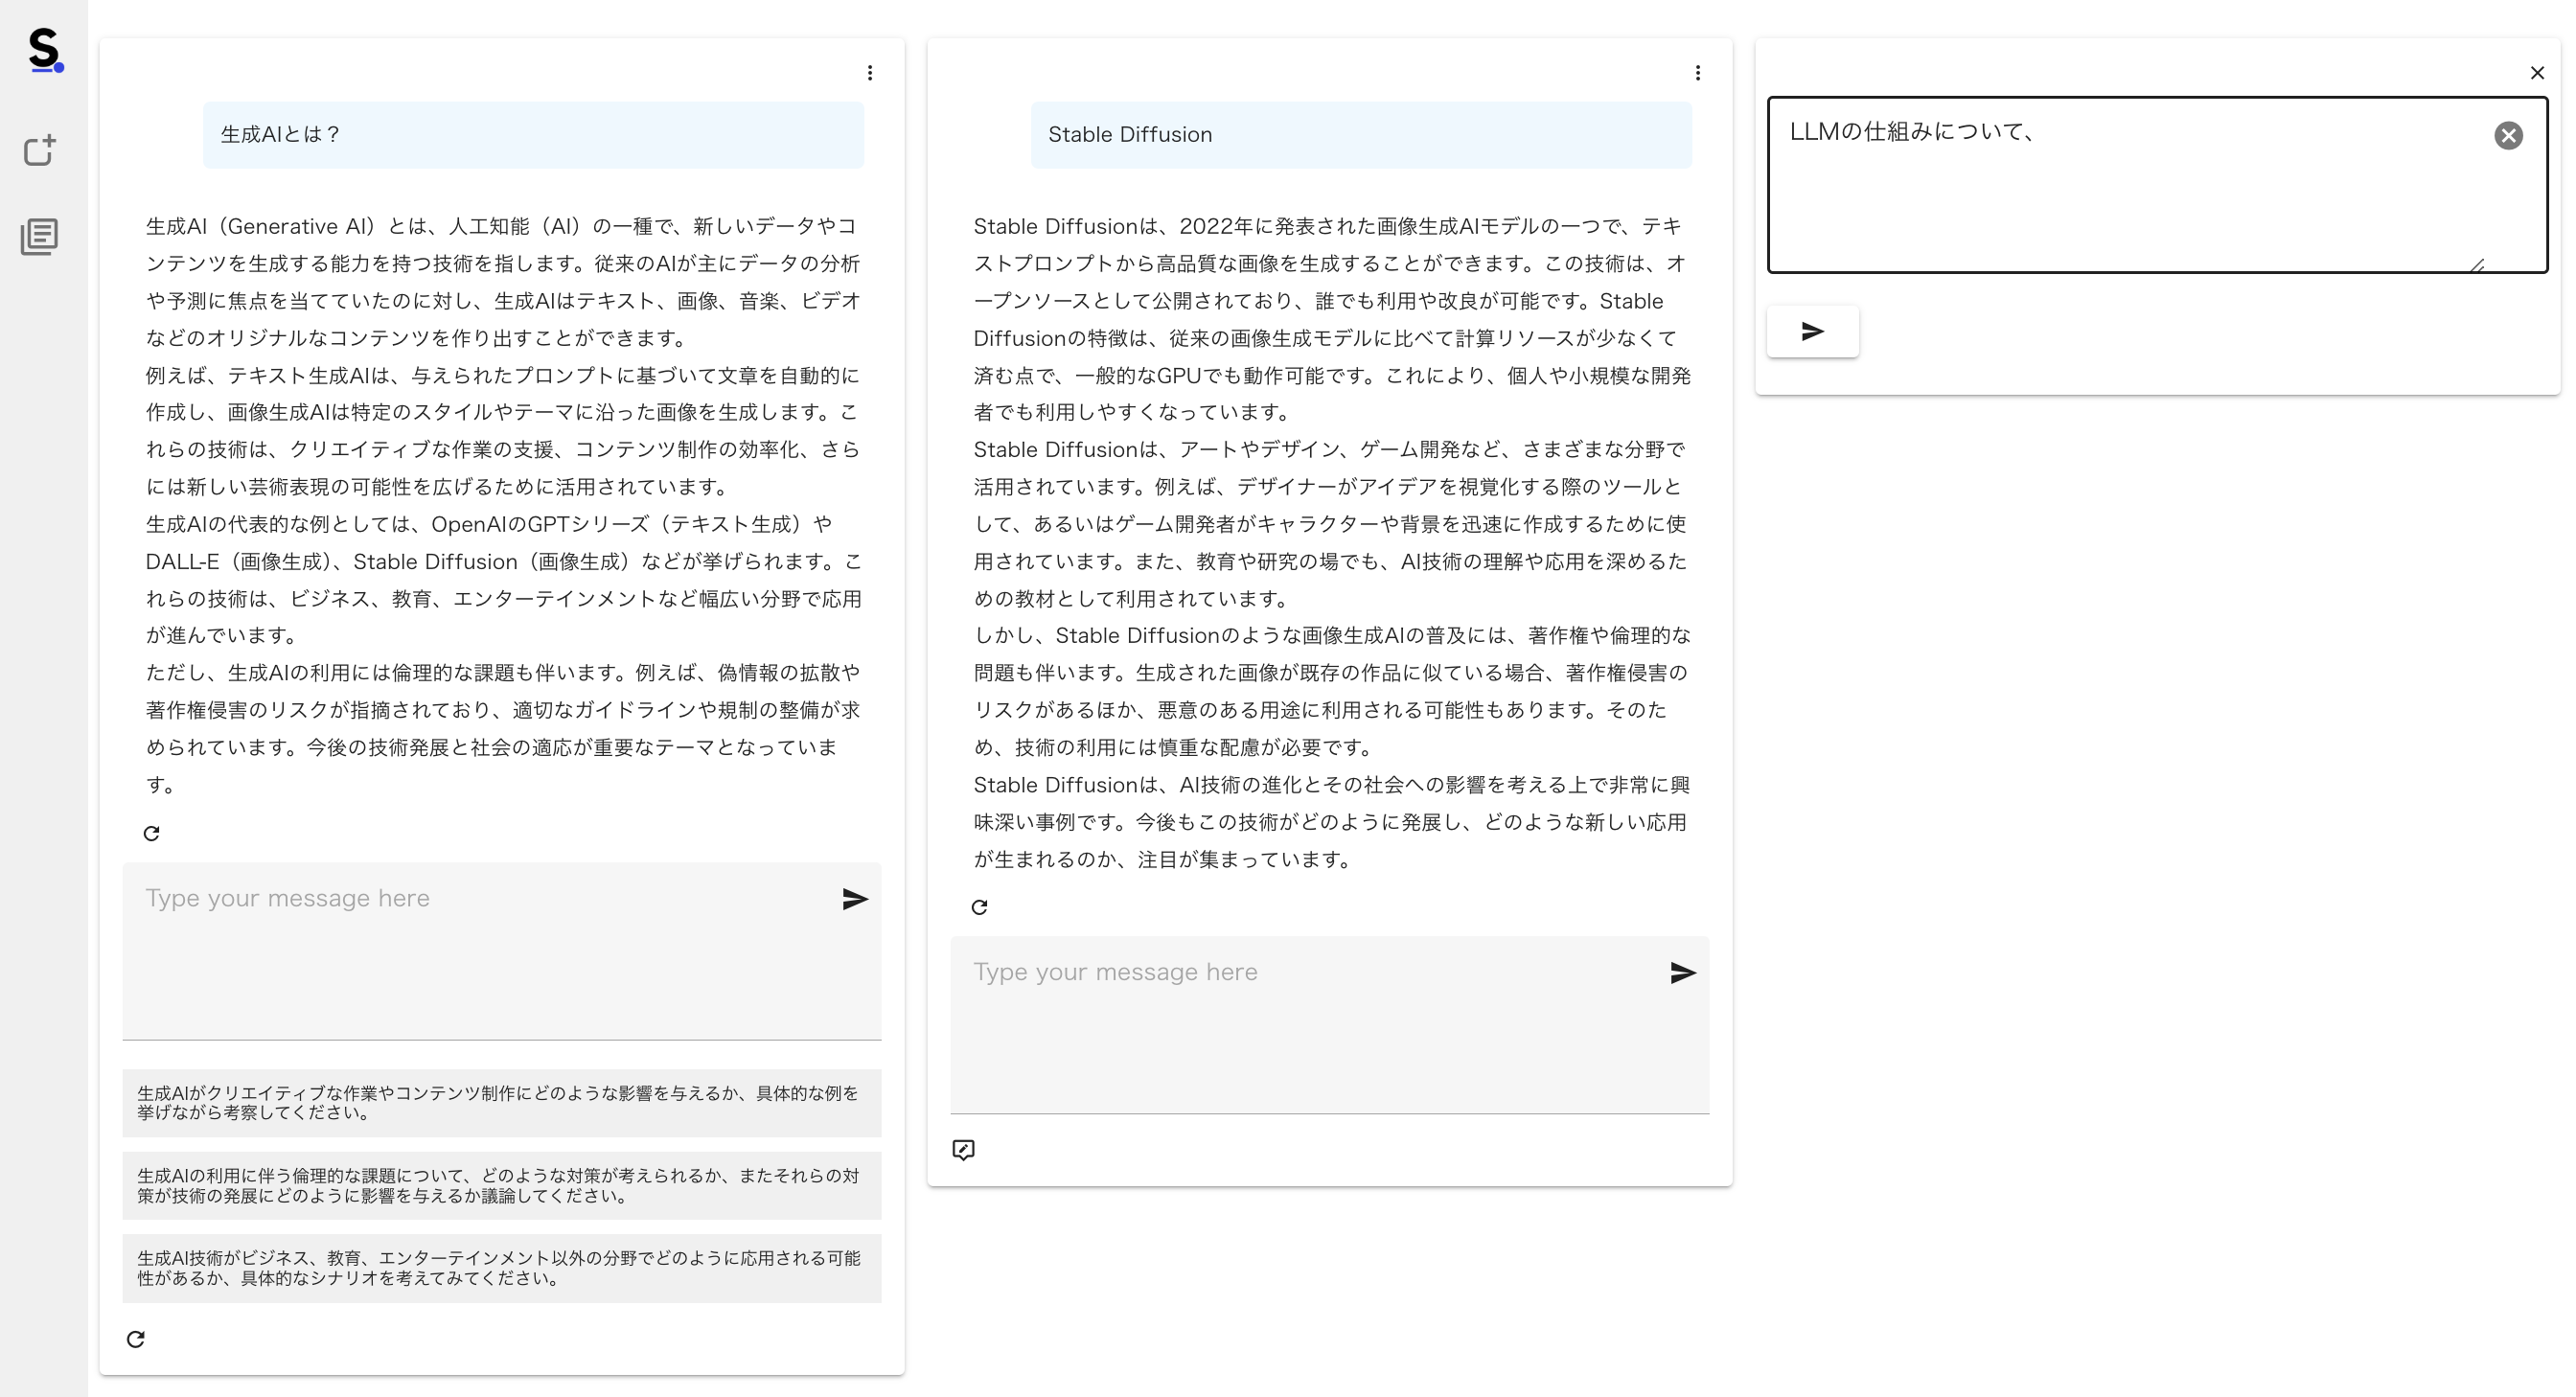The image size is (2576, 1397).
Task: Click the 生成AIとは？ prompt bubble
Action: point(533,135)
